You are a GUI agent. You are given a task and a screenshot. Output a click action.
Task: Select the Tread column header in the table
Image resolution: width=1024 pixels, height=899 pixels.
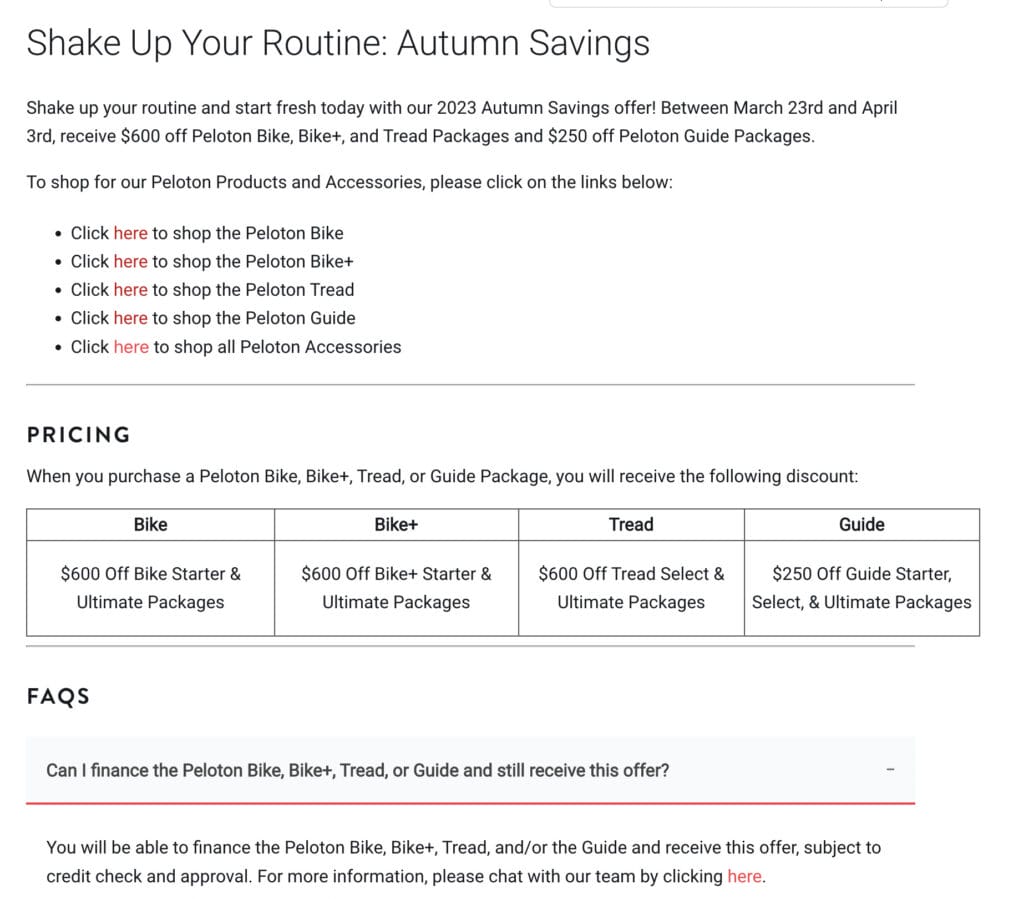click(631, 525)
